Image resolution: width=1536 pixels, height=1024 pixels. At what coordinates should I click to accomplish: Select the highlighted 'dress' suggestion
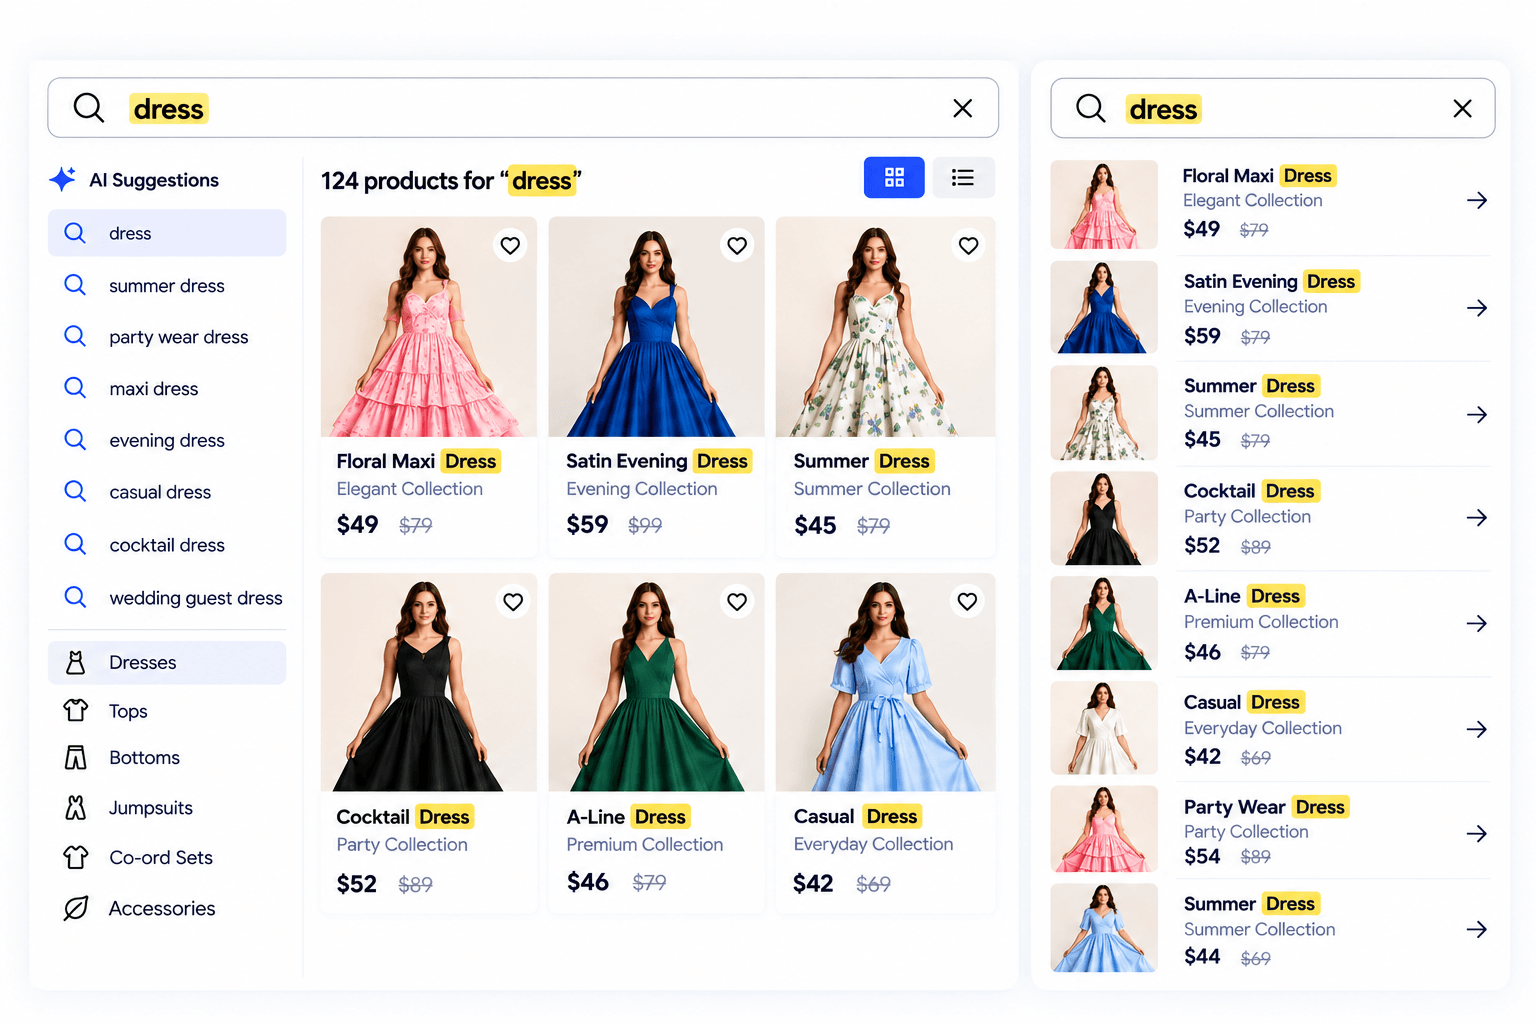167,233
